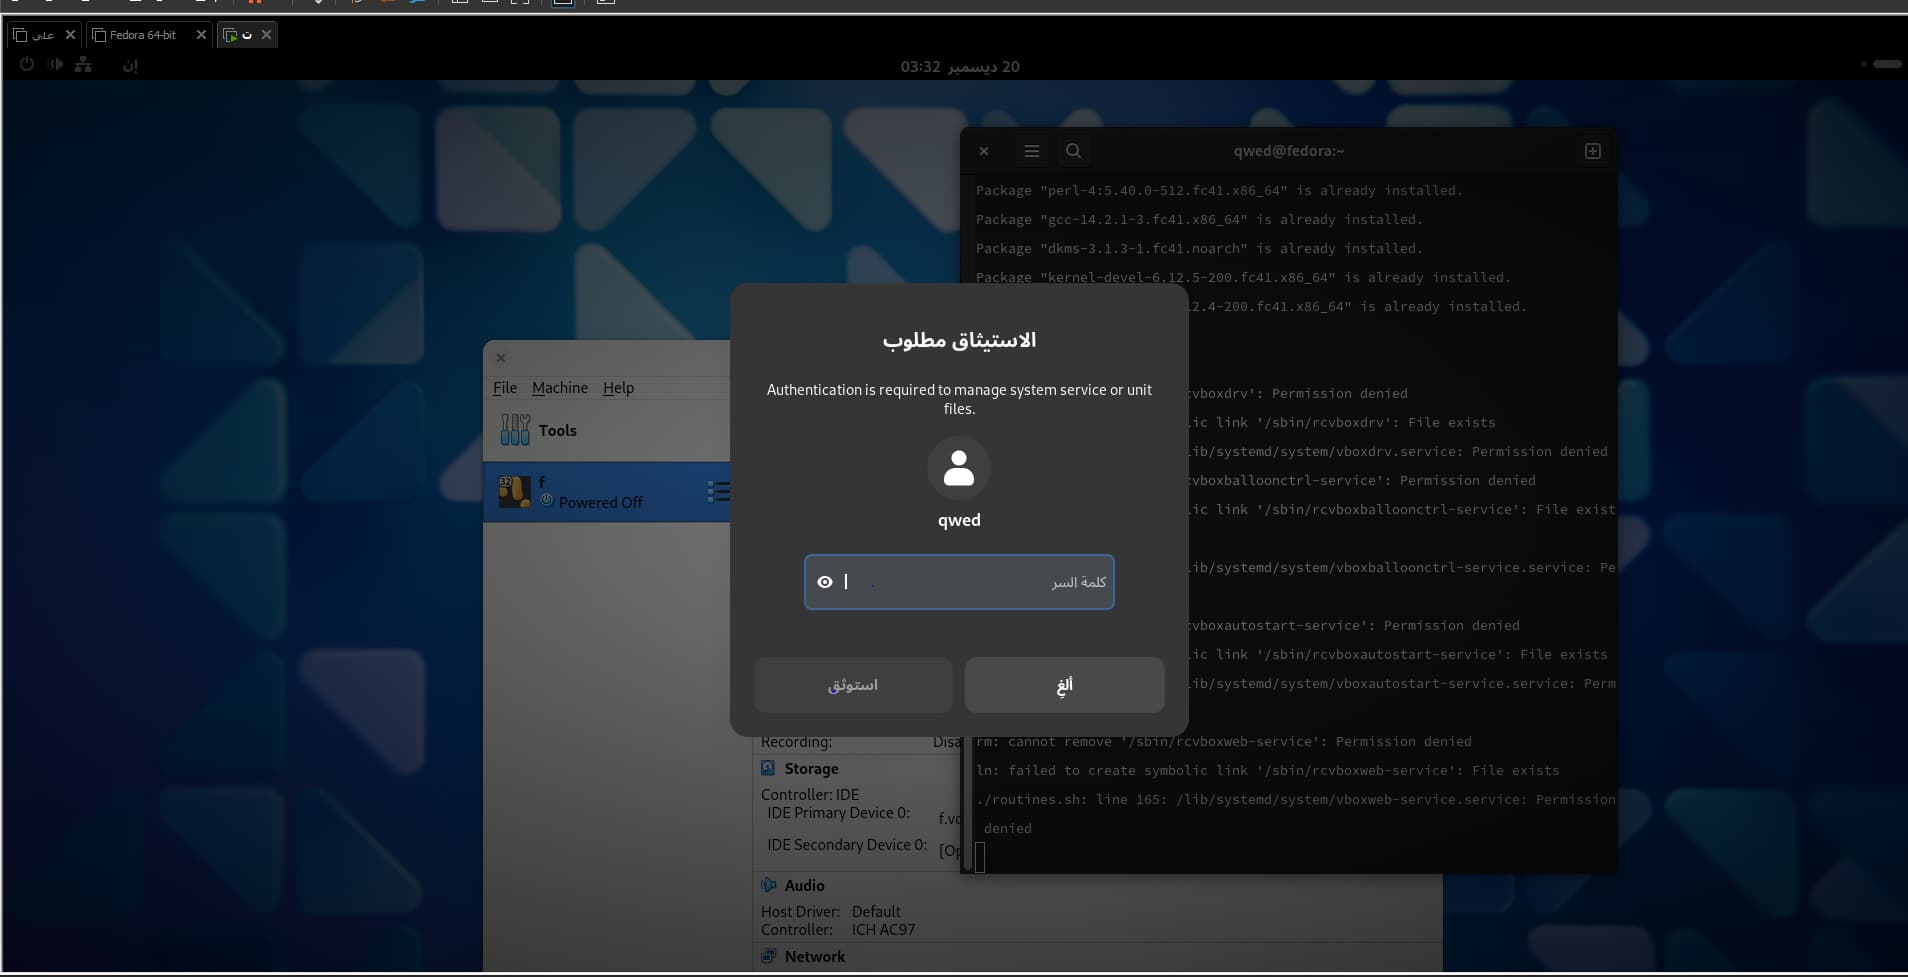Click the clock and date in top bar
The height and width of the screenshot is (977, 1908).
[x=959, y=67]
